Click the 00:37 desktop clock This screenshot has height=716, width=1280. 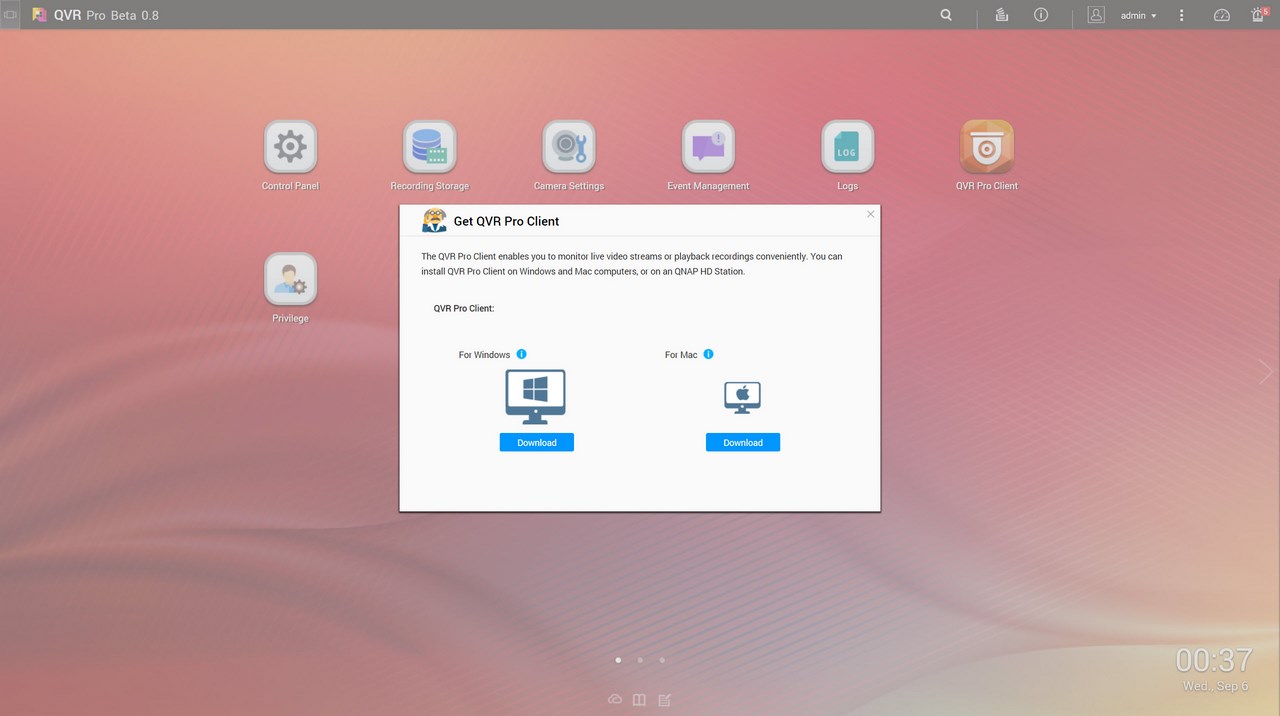(x=1214, y=660)
